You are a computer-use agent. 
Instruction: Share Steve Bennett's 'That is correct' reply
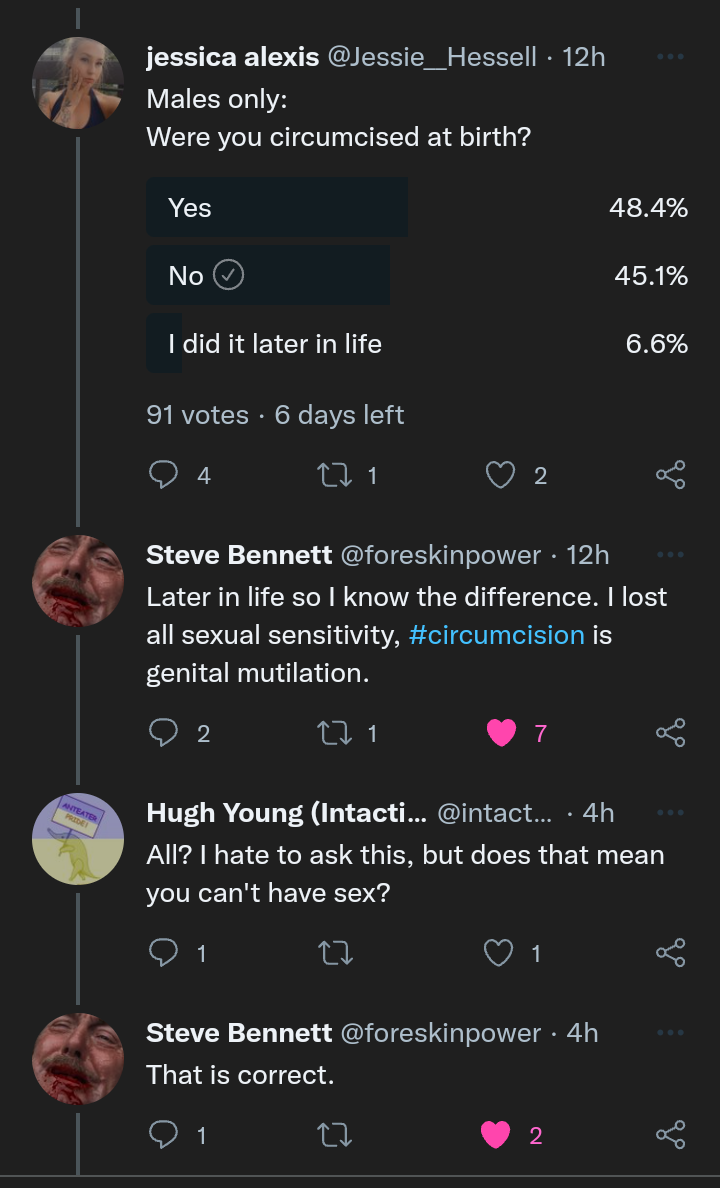(670, 1135)
